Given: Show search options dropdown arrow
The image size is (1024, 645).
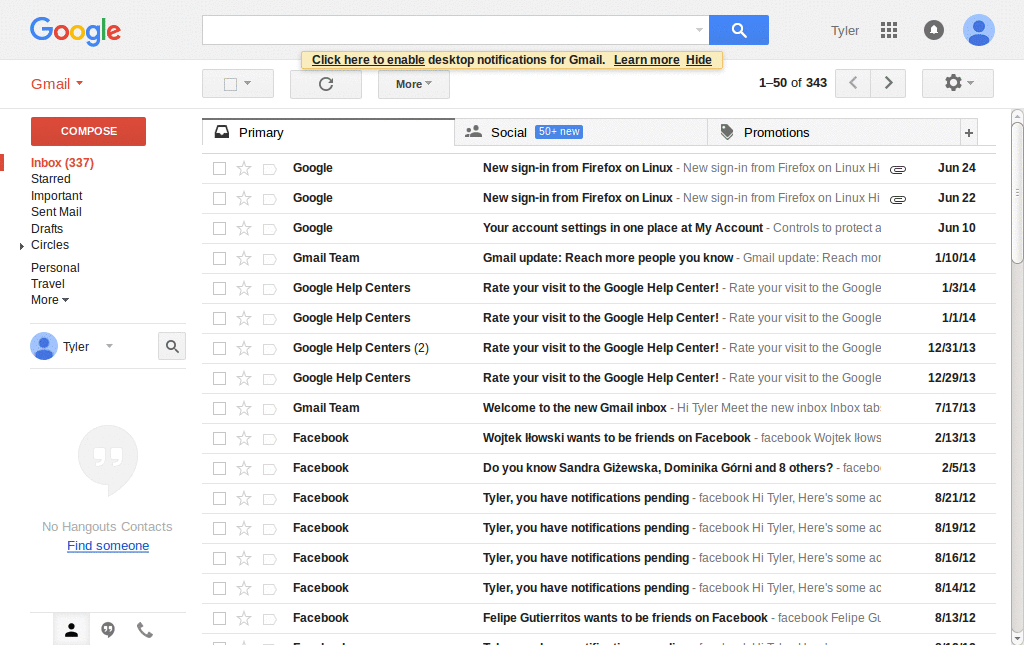Looking at the screenshot, I should (x=699, y=30).
